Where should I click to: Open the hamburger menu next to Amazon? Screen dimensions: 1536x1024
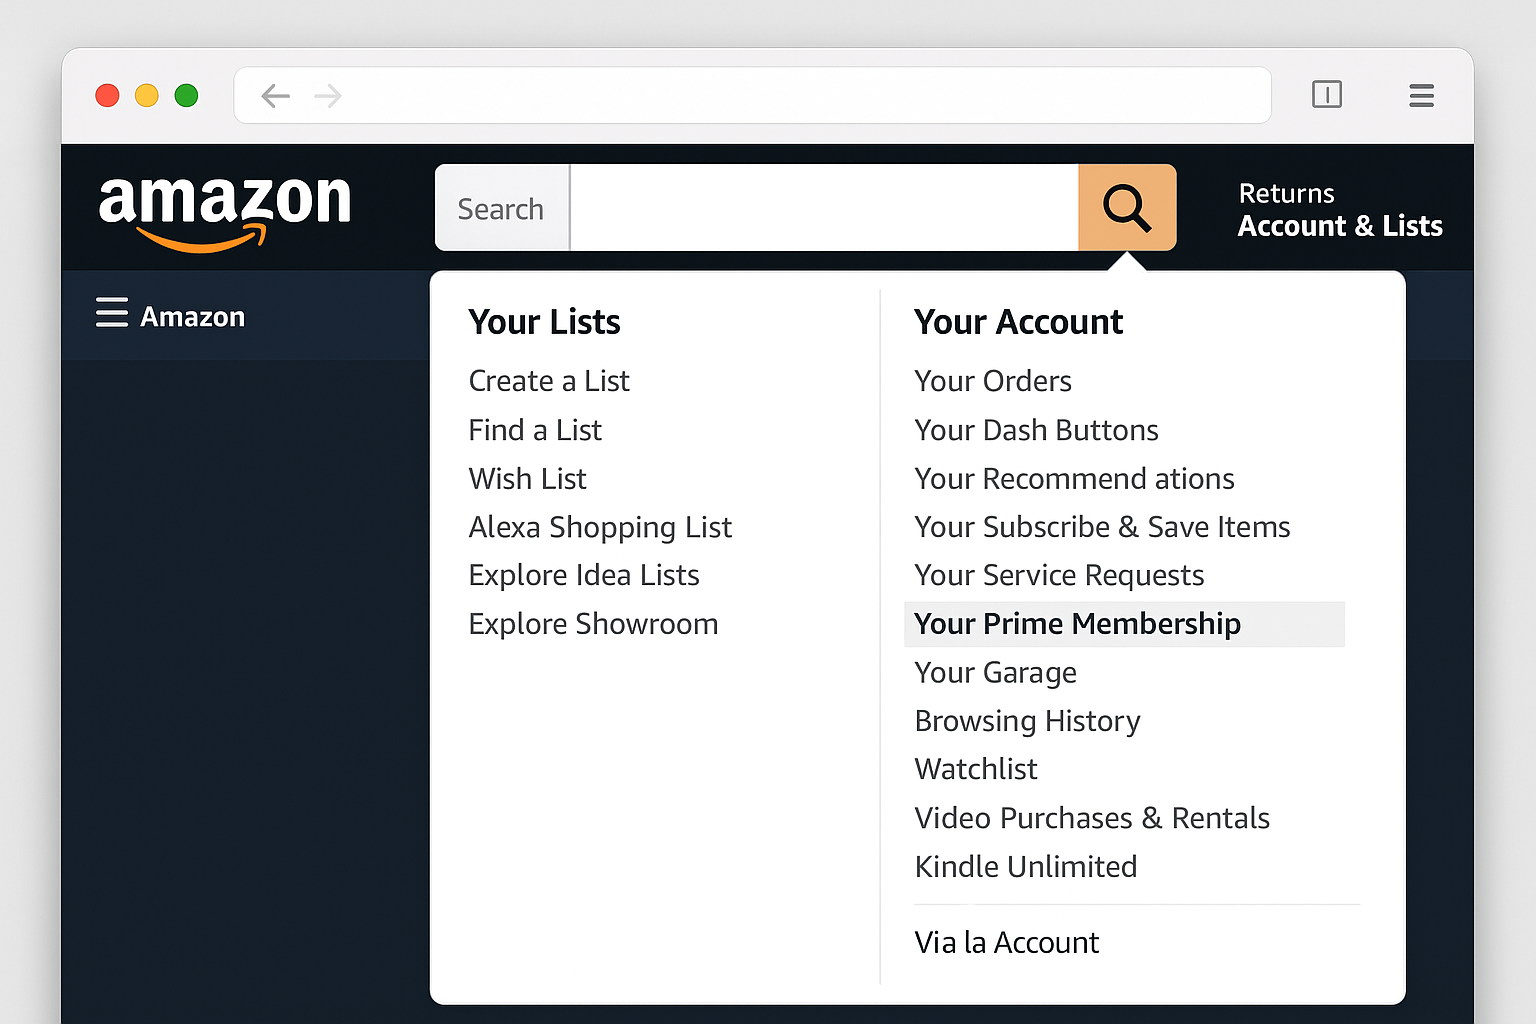pos(113,314)
